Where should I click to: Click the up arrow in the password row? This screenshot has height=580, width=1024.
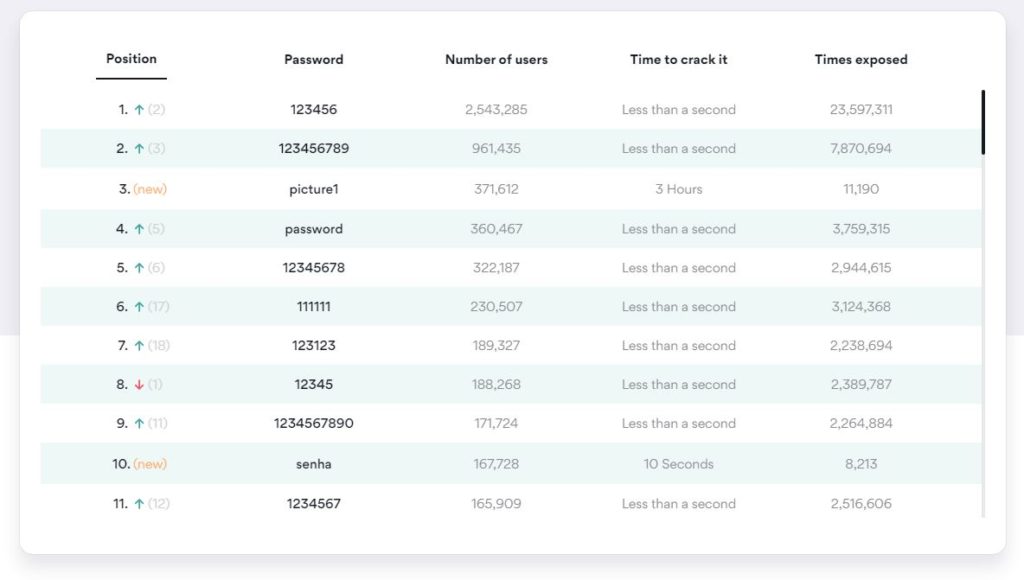click(x=138, y=229)
